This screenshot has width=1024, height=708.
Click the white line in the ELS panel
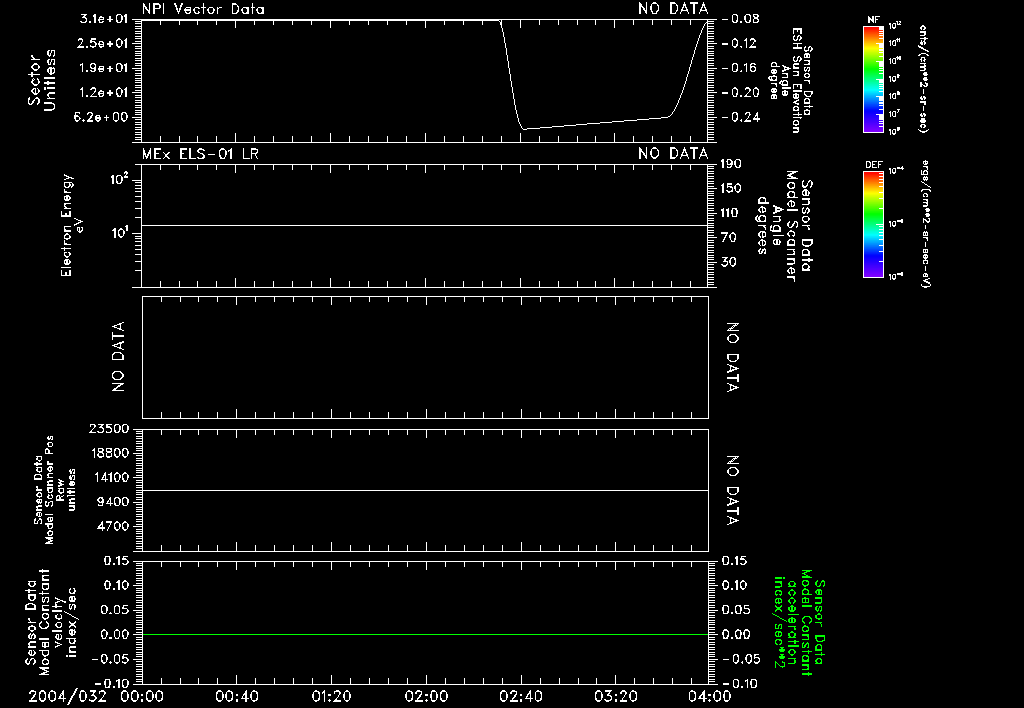425,225
